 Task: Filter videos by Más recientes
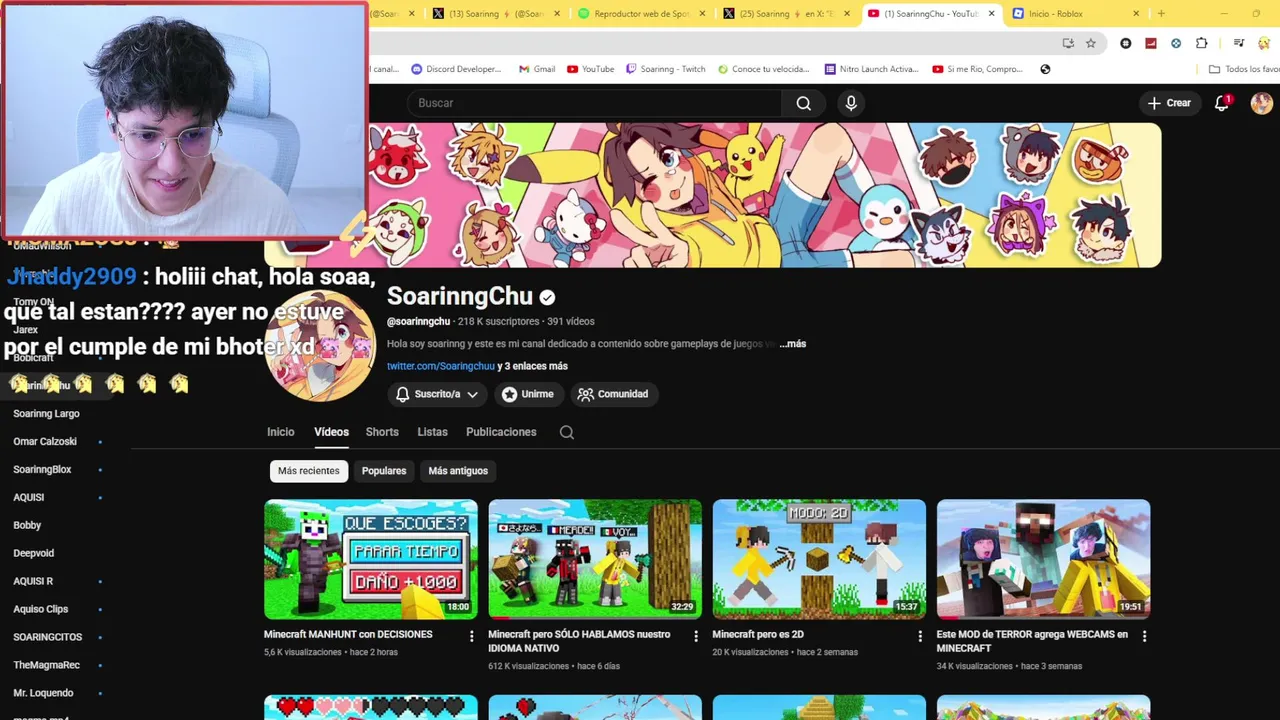(308, 471)
